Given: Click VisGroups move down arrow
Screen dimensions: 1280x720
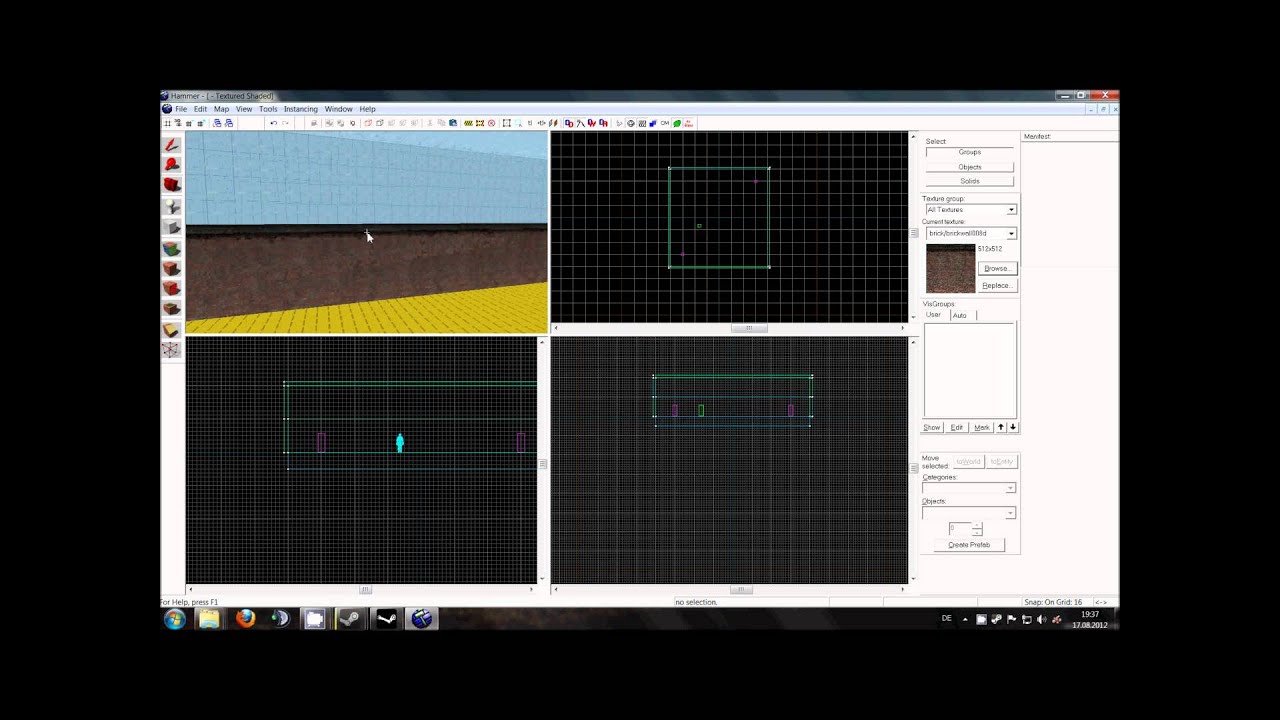Looking at the screenshot, I should coord(1012,427).
